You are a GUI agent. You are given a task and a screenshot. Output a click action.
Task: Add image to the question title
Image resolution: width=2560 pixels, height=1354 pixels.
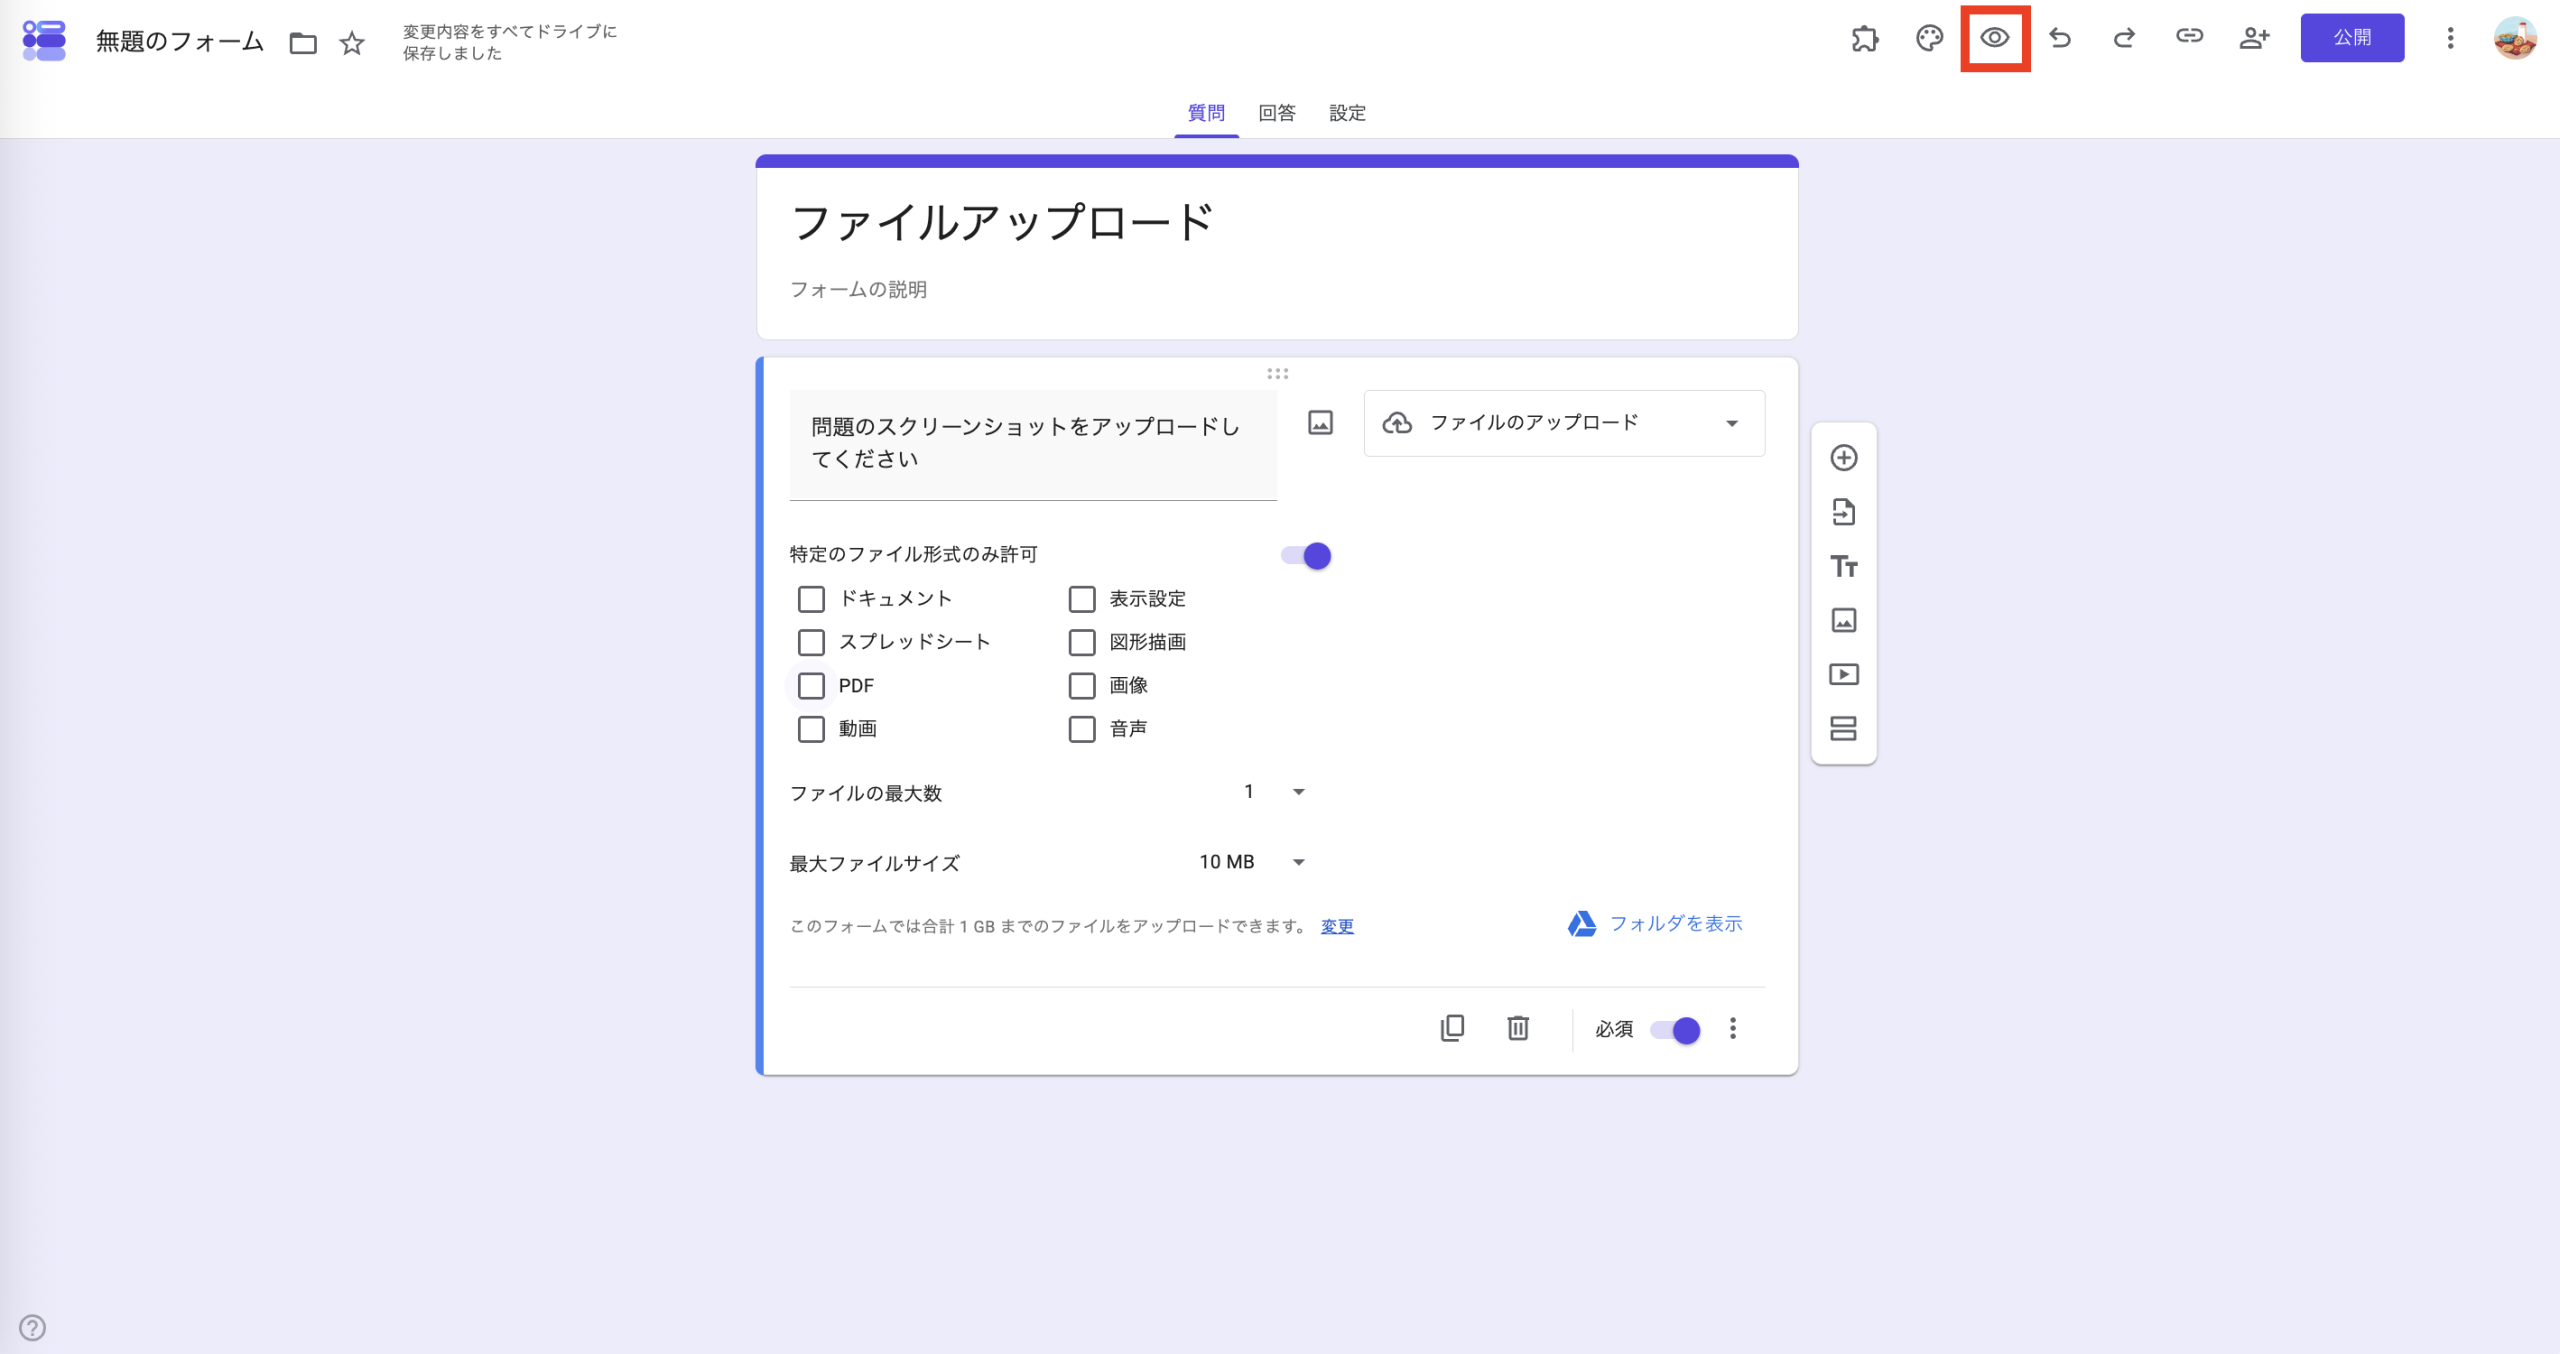pyautogui.click(x=1321, y=423)
